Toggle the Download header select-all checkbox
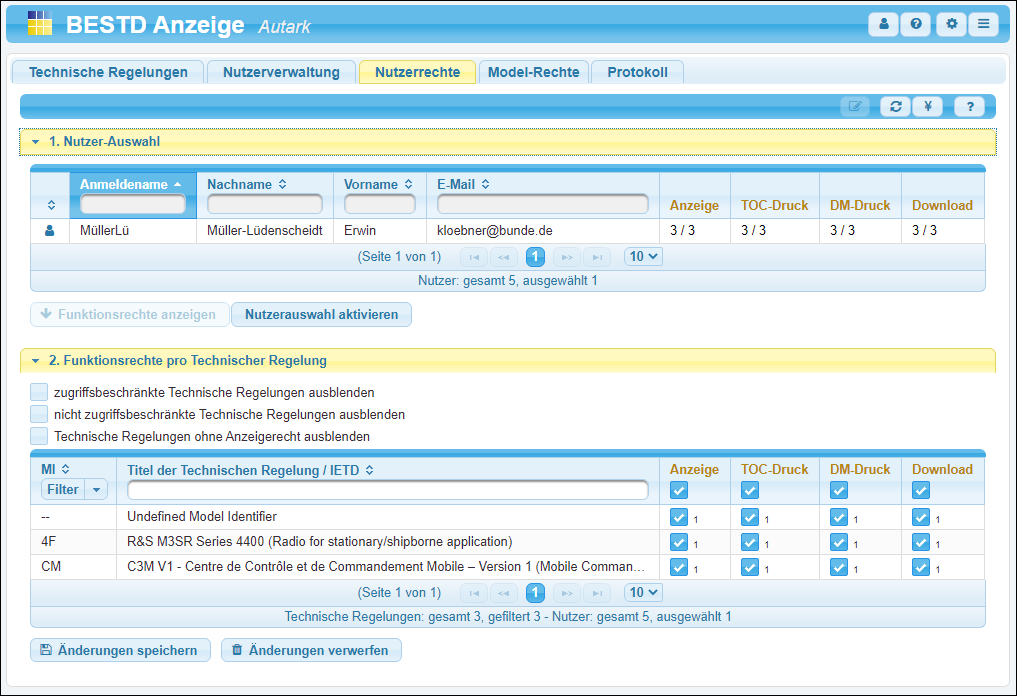1017x696 pixels. point(920,490)
